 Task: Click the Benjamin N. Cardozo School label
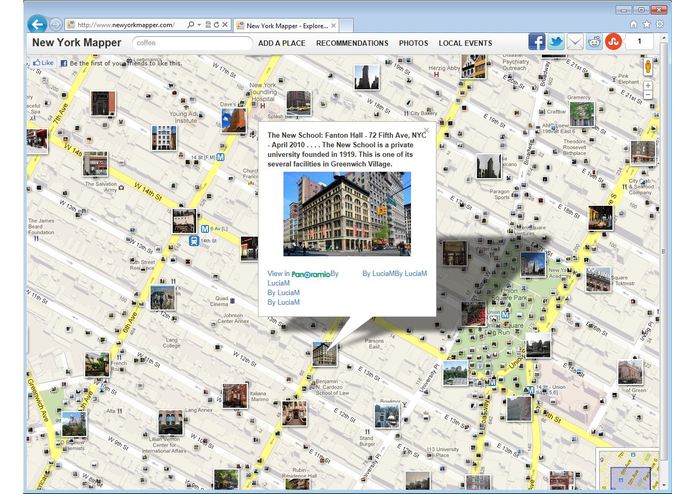(x=333, y=387)
